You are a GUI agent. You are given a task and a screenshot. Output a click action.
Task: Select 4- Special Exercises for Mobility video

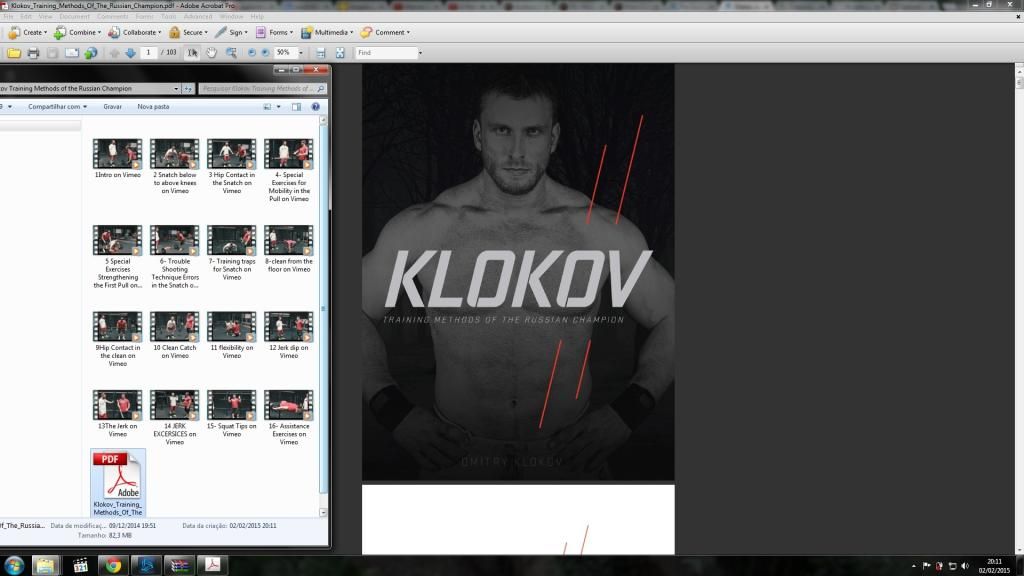(289, 170)
